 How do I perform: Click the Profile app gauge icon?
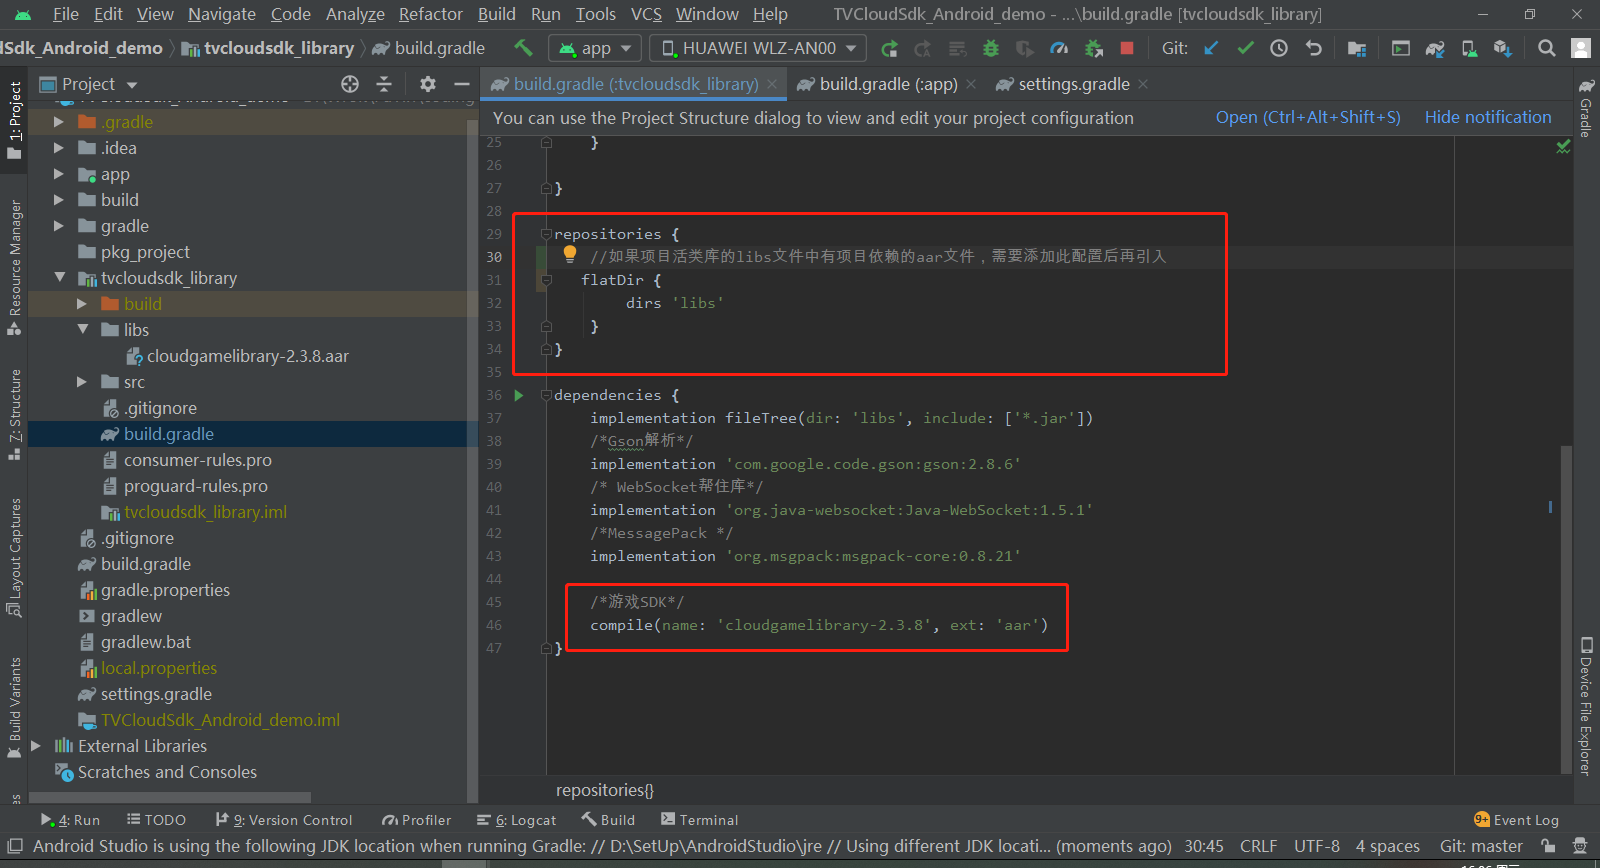1059,48
